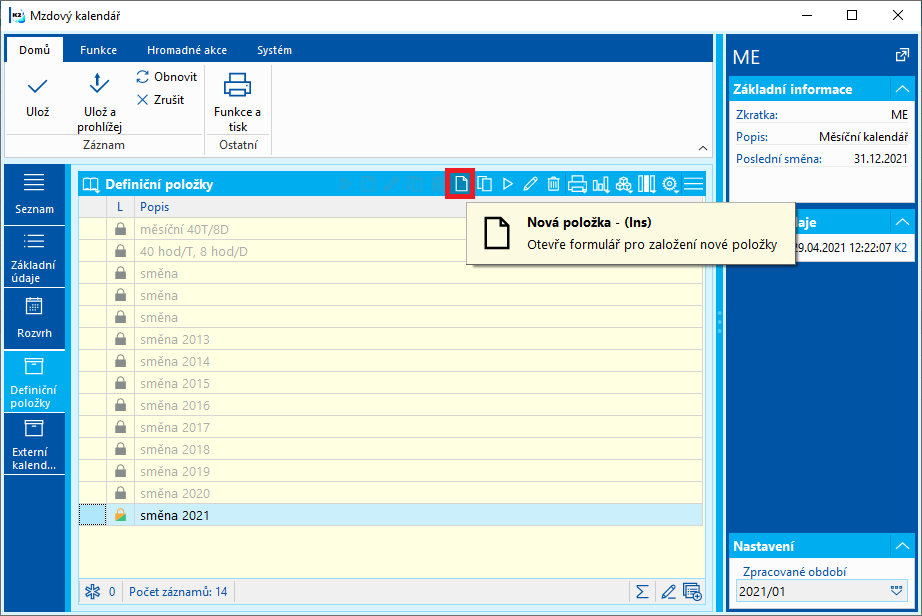Click the Poslední směna label
The height and width of the screenshot is (616, 922).
point(779,159)
